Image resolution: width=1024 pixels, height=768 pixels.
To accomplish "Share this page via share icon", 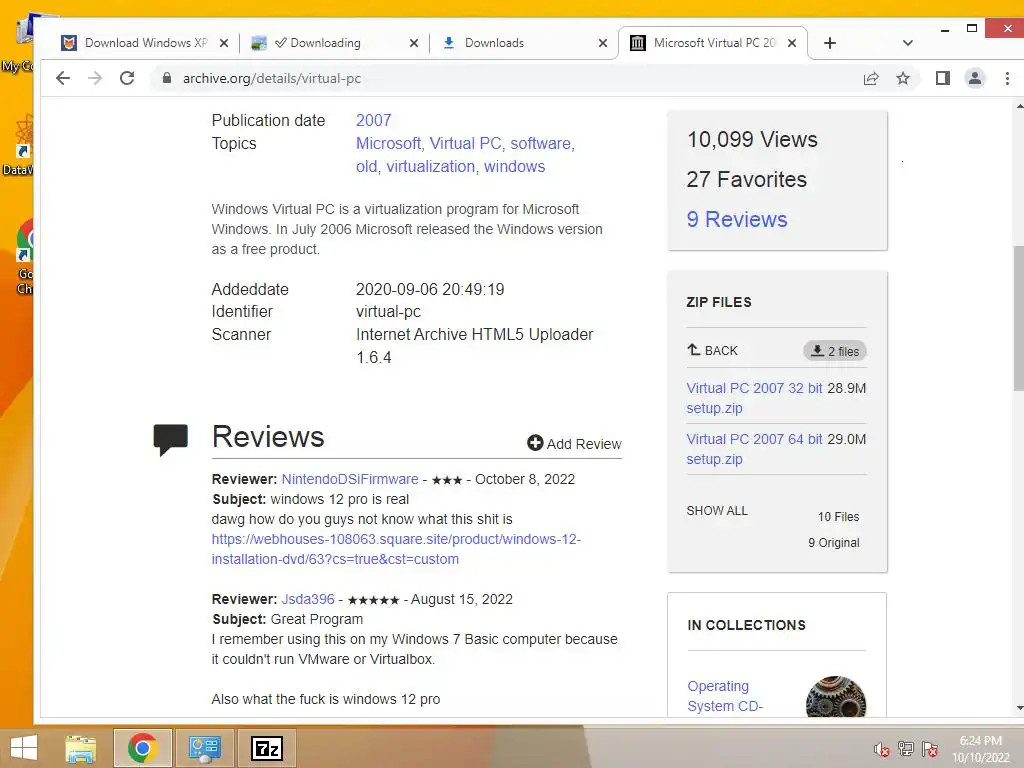I will [x=871, y=79].
